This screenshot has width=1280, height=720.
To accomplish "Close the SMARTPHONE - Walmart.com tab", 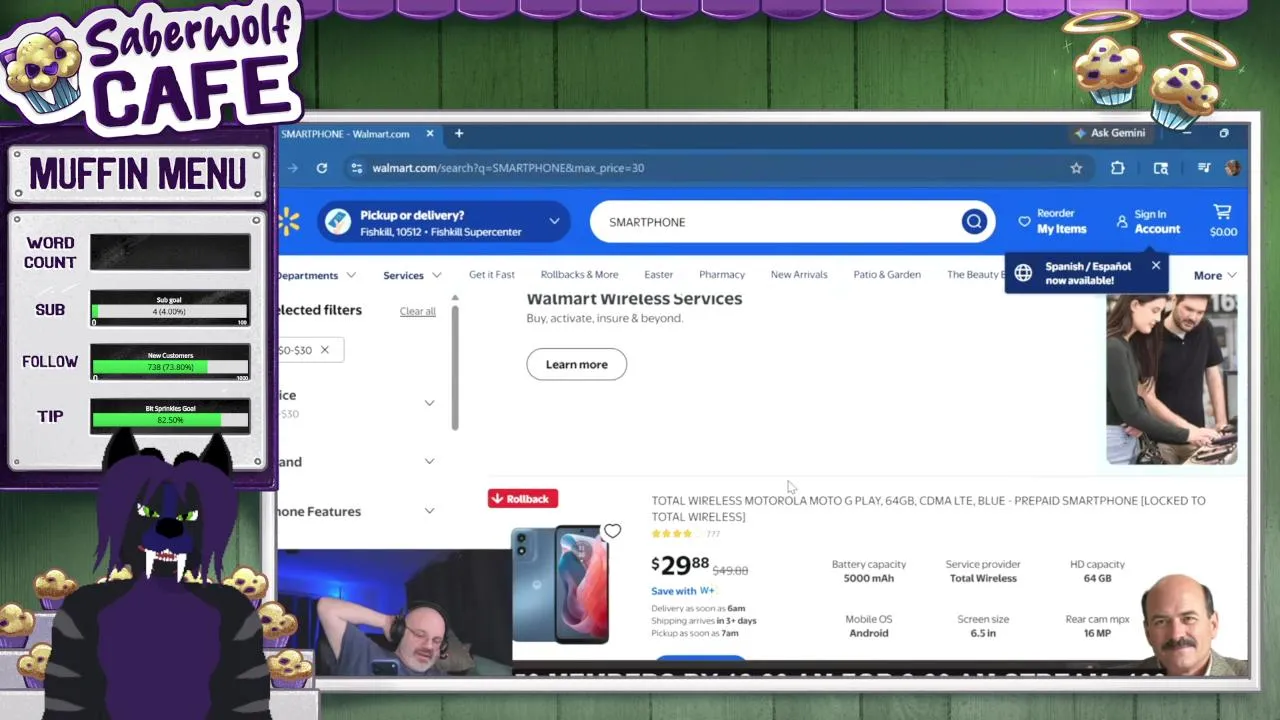I will pyautogui.click(x=430, y=133).
